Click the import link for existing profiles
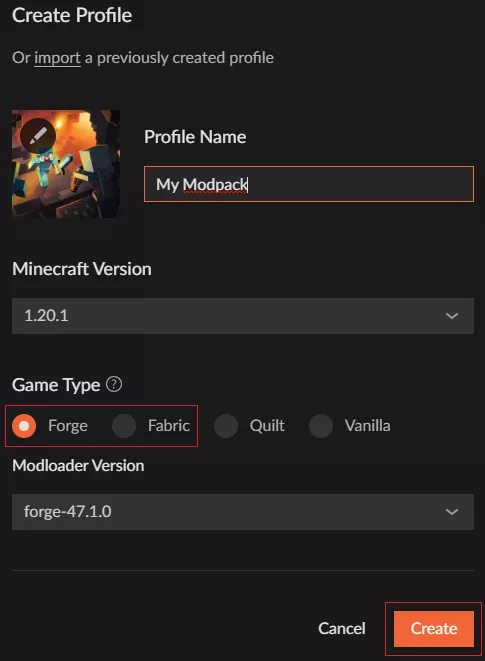The height and width of the screenshot is (661, 485). point(57,58)
